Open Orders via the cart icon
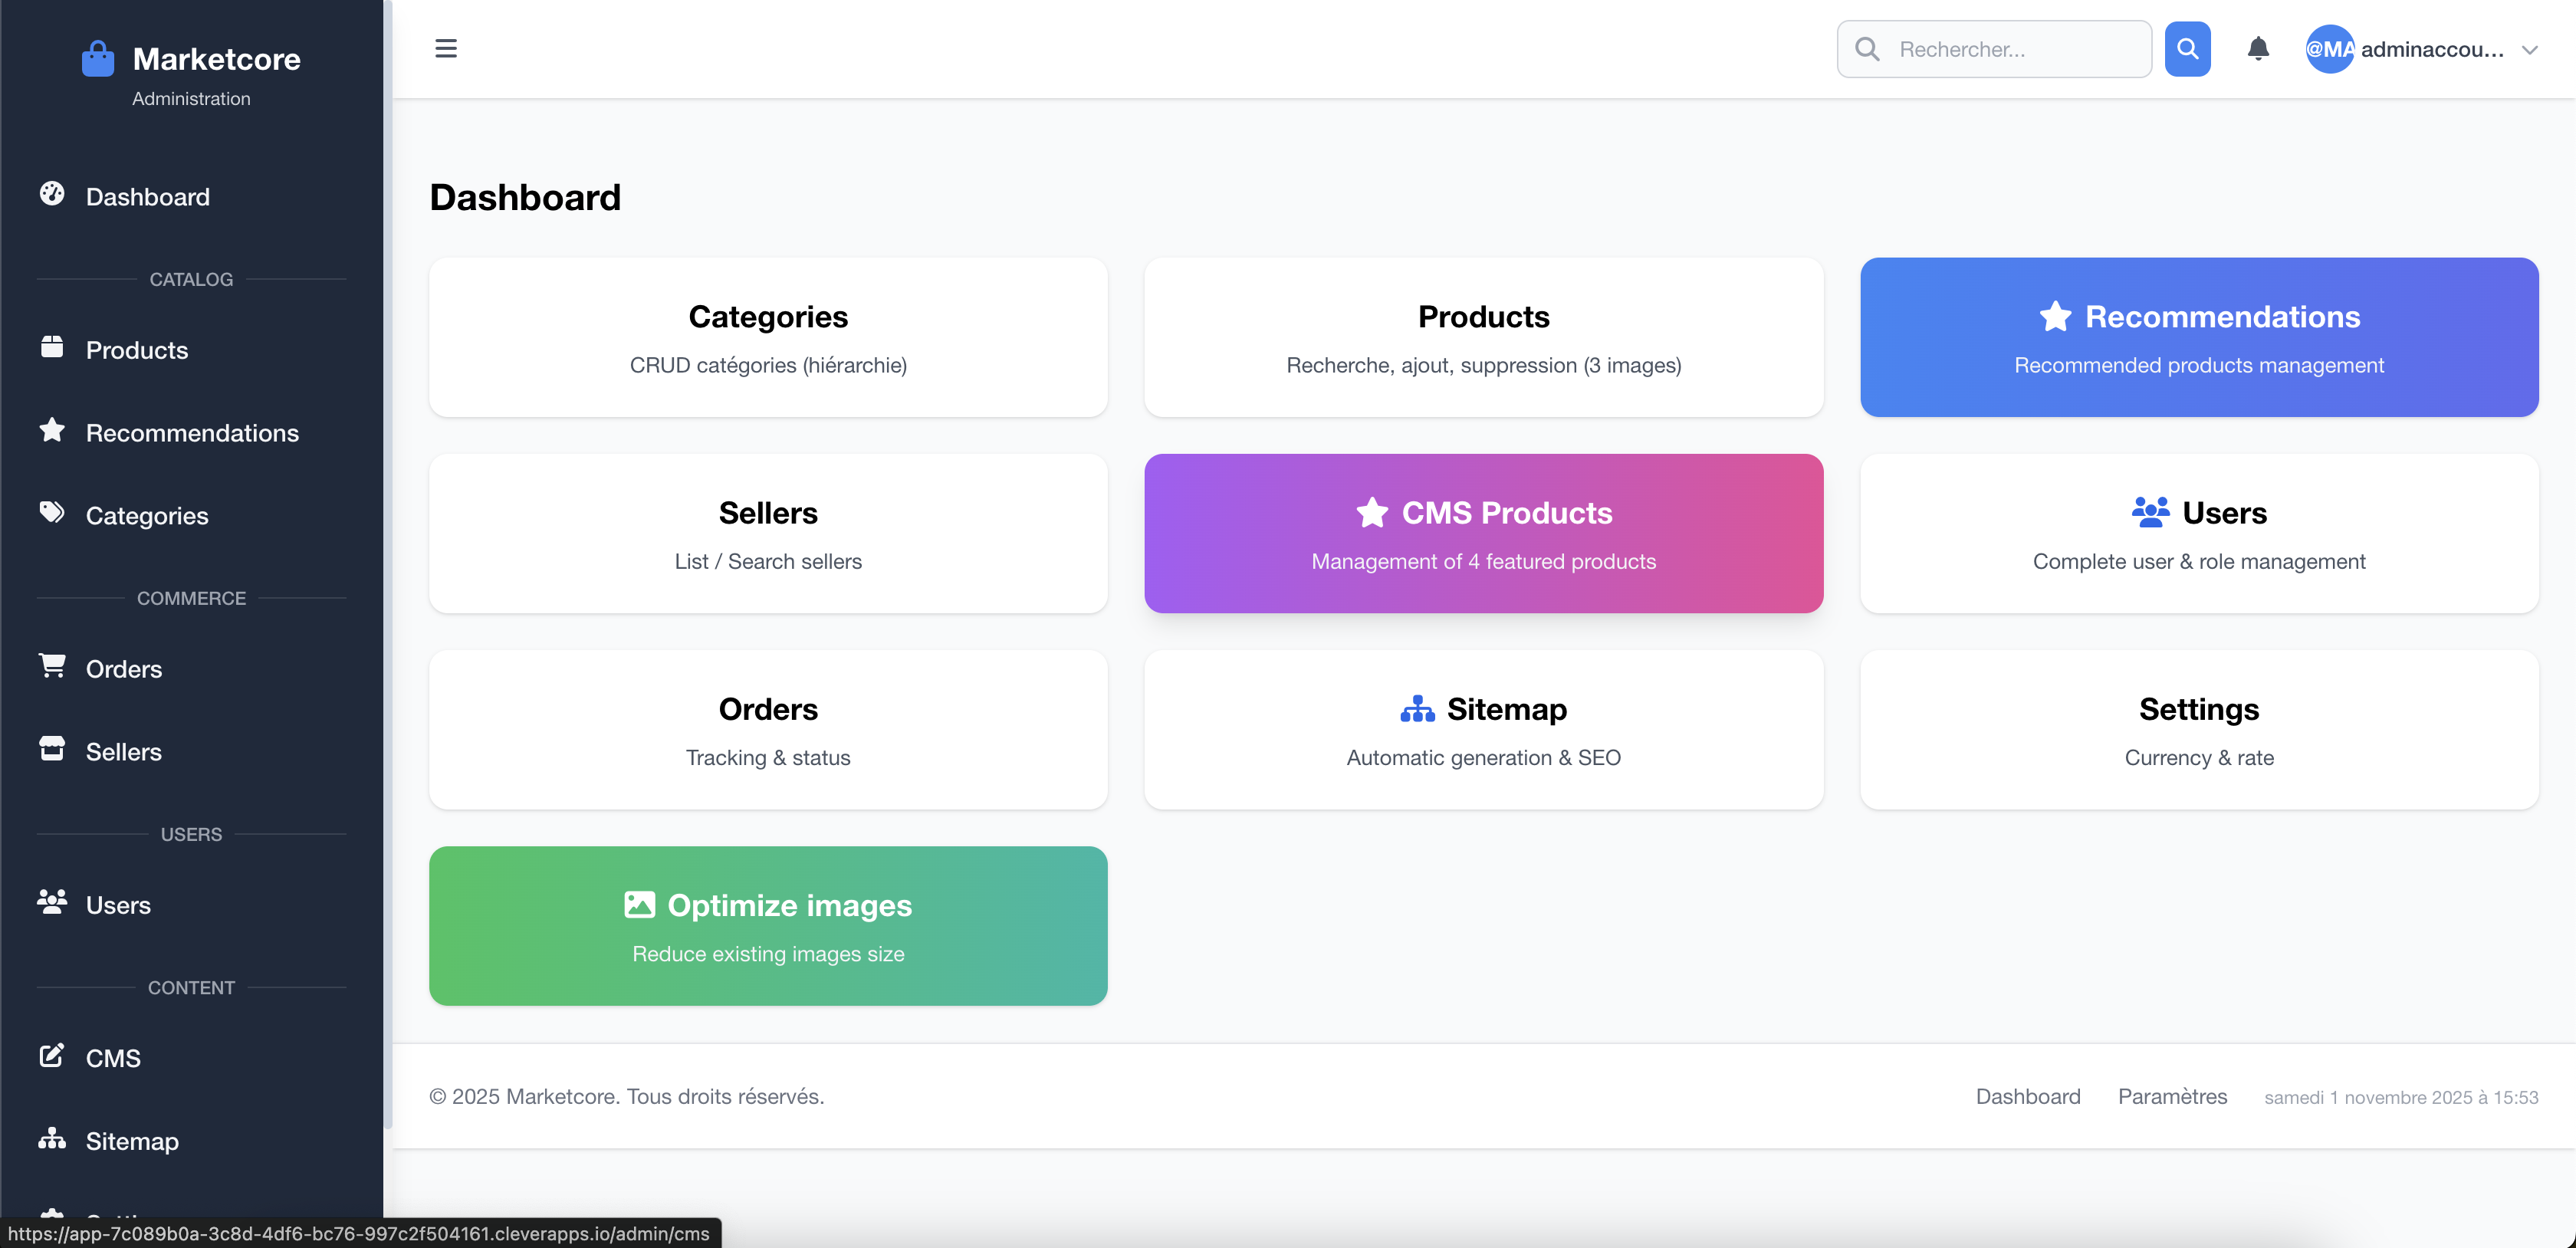The width and height of the screenshot is (2576, 1248). (x=52, y=668)
